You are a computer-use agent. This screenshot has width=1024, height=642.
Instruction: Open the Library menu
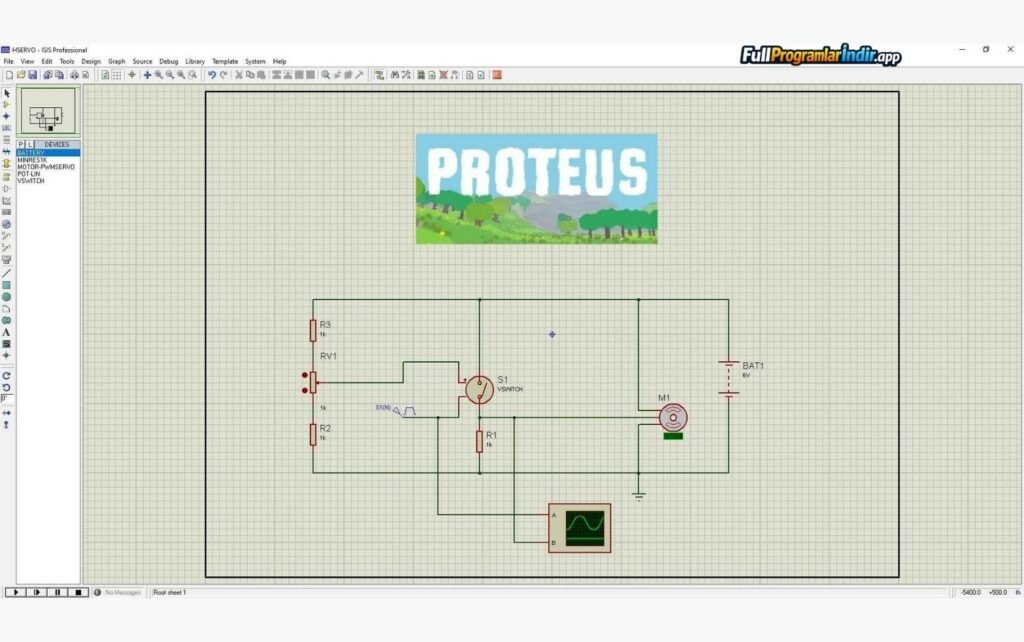(x=195, y=61)
